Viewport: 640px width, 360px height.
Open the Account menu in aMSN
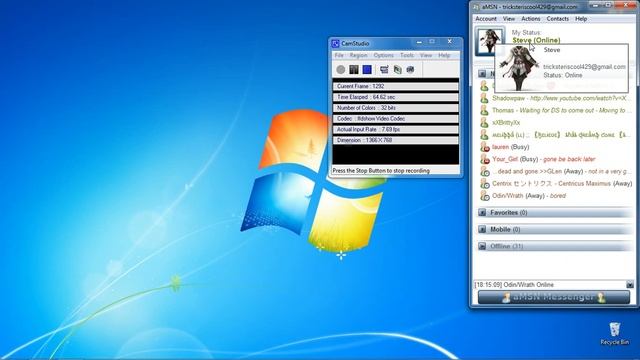click(486, 19)
